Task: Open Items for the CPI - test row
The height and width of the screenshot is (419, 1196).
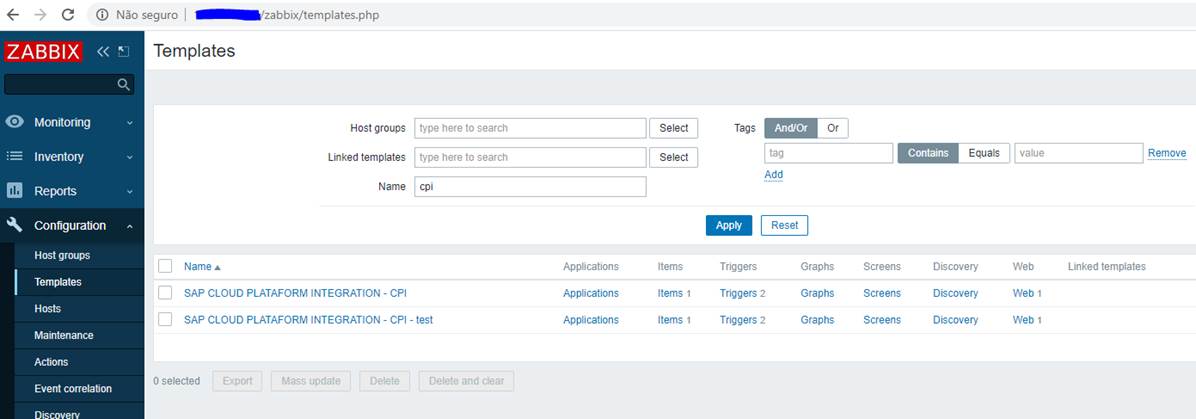Action: pyautogui.click(x=670, y=320)
